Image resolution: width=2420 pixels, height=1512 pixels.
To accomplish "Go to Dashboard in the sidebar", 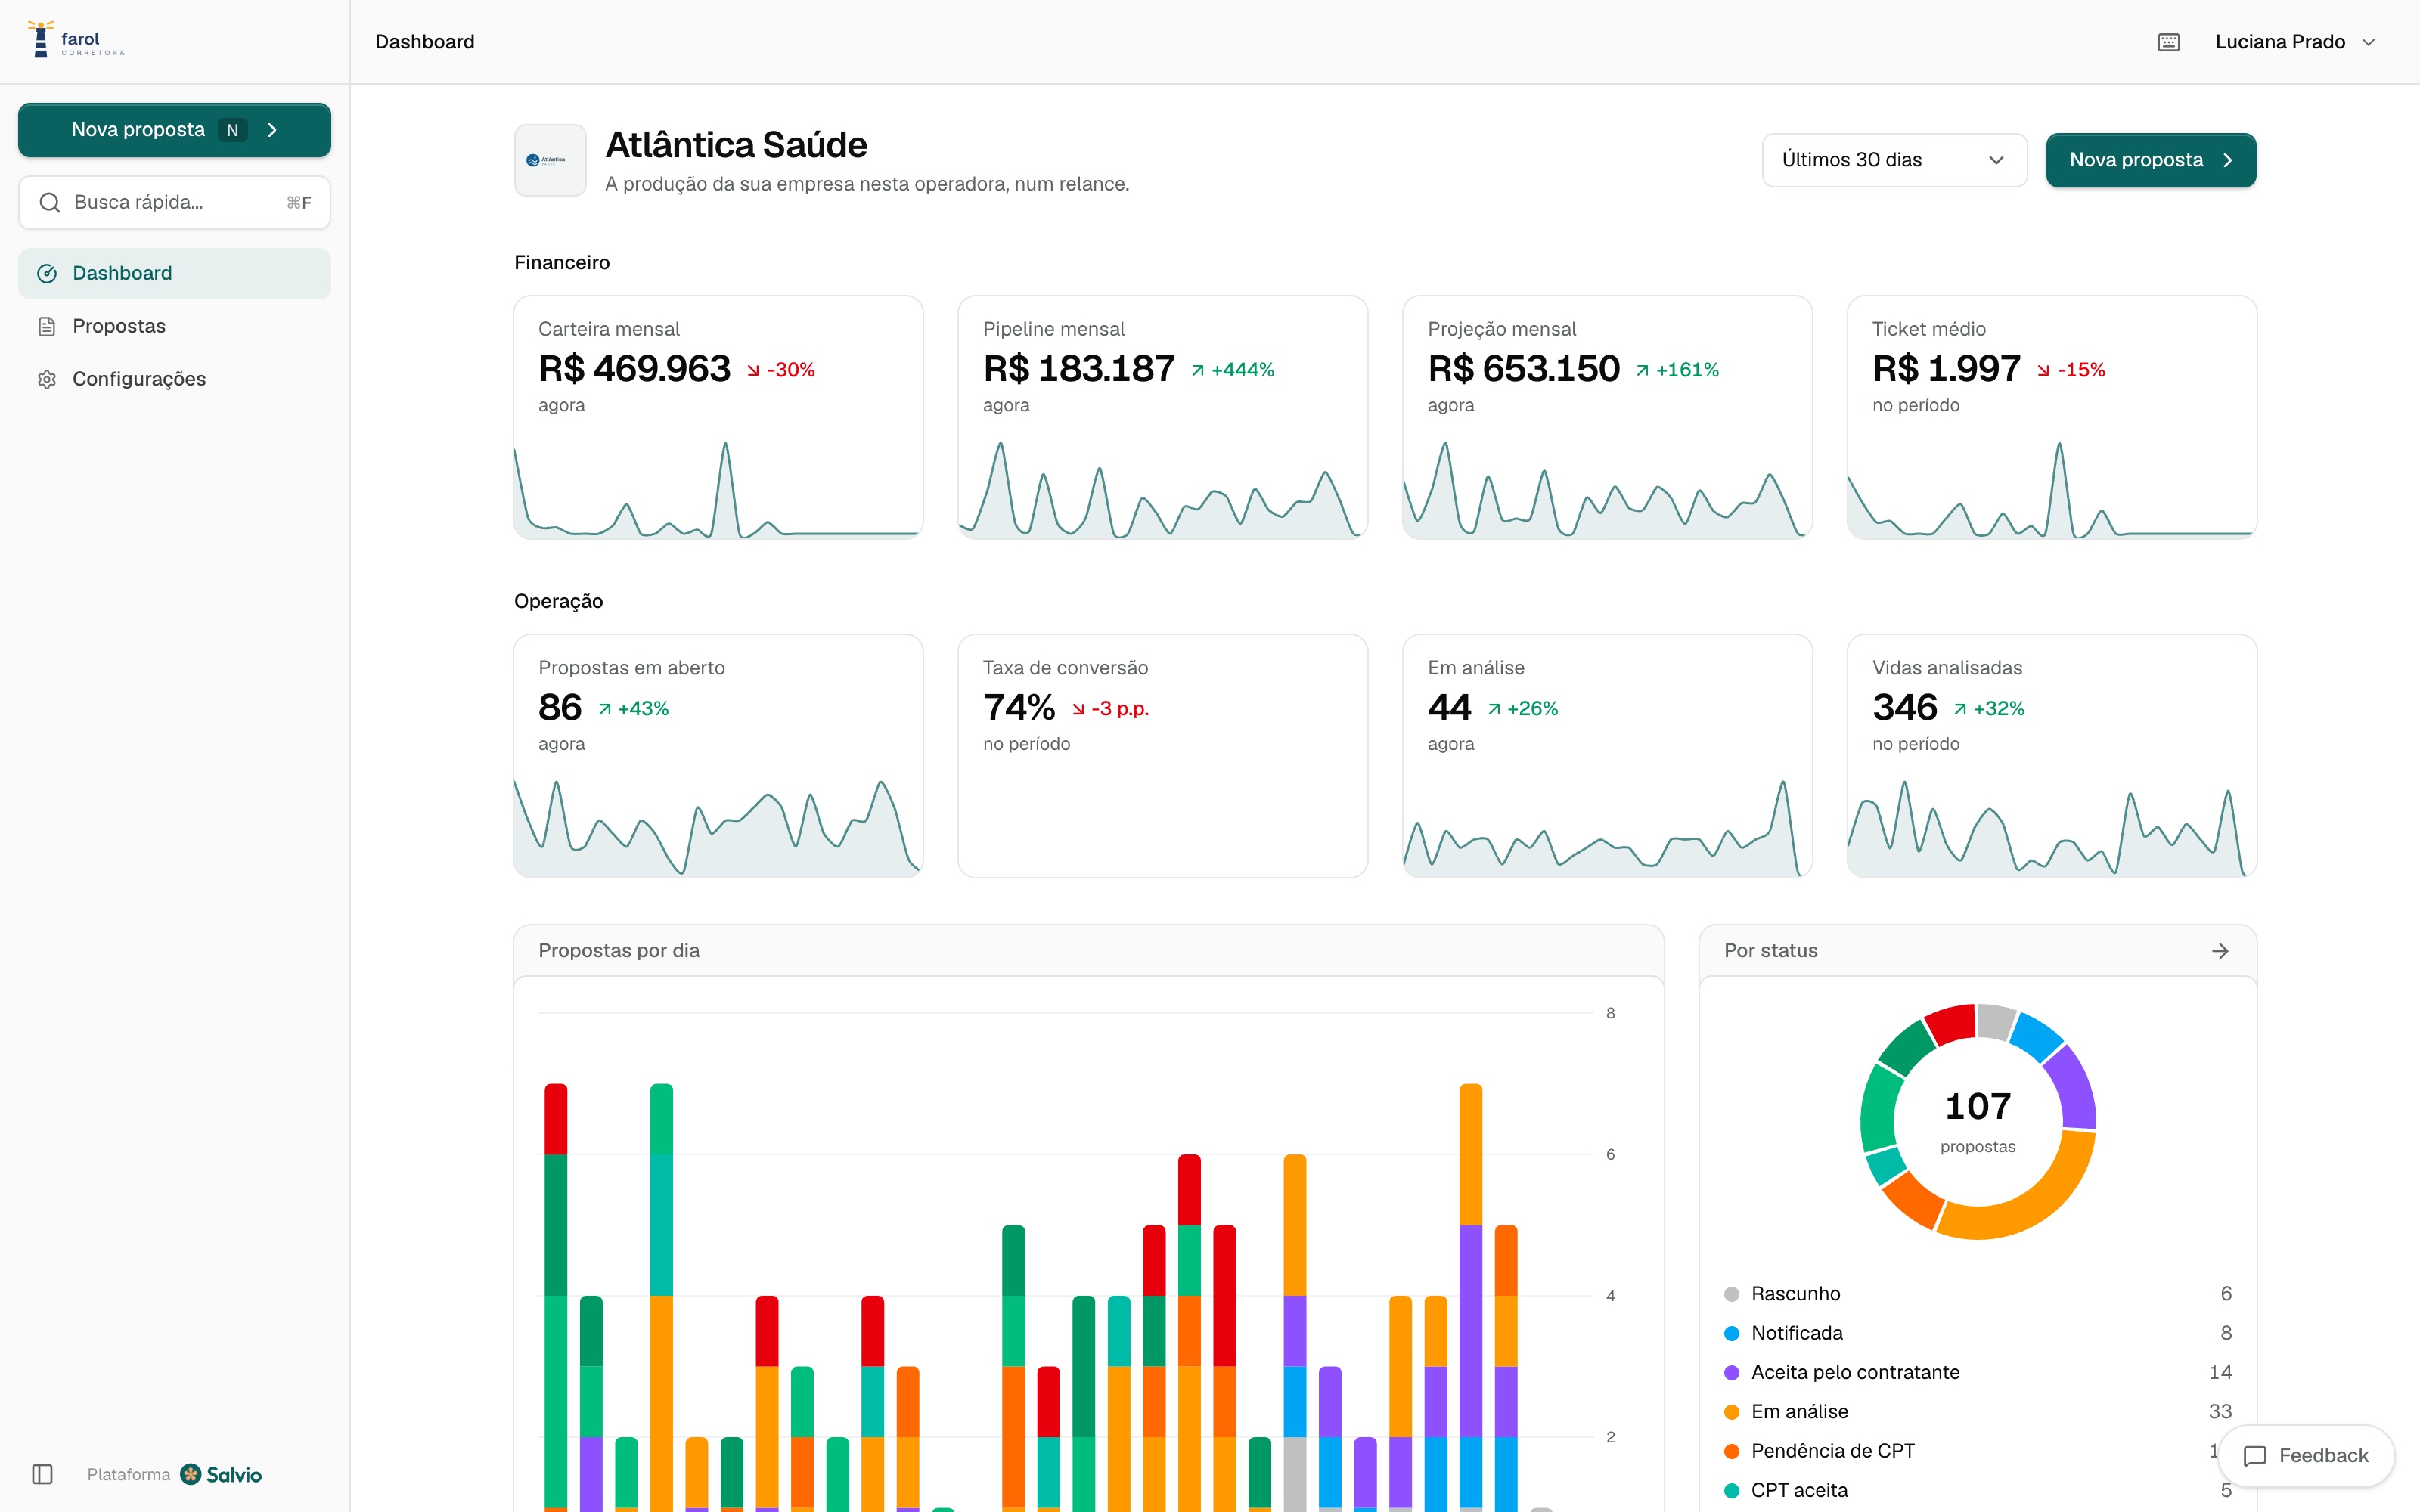I will [174, 273].
